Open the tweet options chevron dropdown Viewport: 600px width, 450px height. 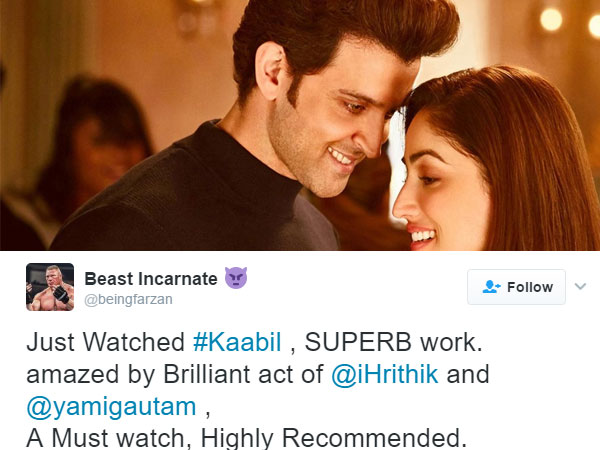pos(580,287)
